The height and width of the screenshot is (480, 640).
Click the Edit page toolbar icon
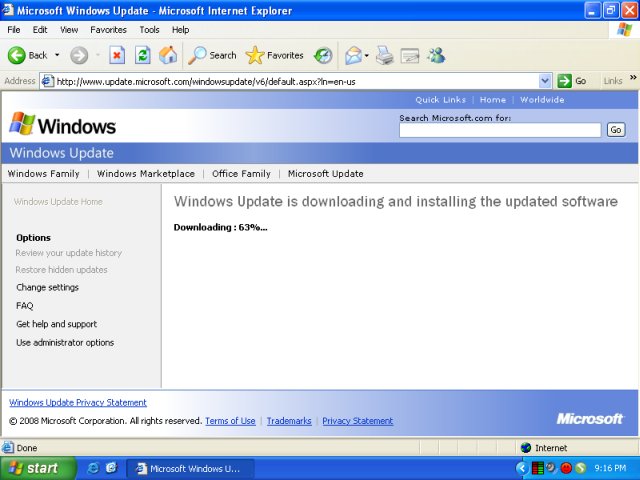(x=410, y=55)
